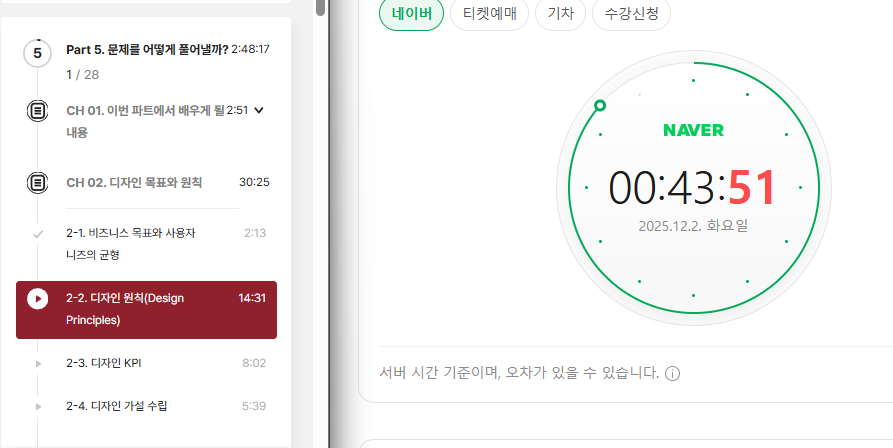Click the NAVER logo inside the clock
893x448 pixels.
693,130
